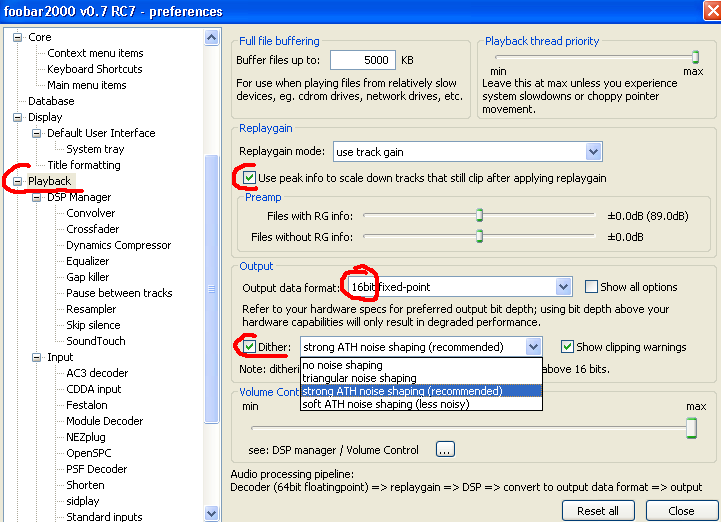Click the Buffer files up to field
The image size is (721, 522).
click(x=363, y=60)
